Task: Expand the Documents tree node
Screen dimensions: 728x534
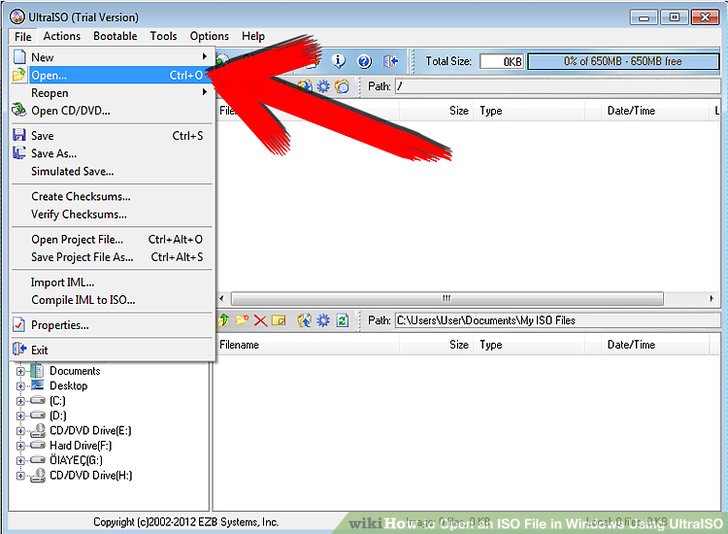Action: click(x=20, y=371)
